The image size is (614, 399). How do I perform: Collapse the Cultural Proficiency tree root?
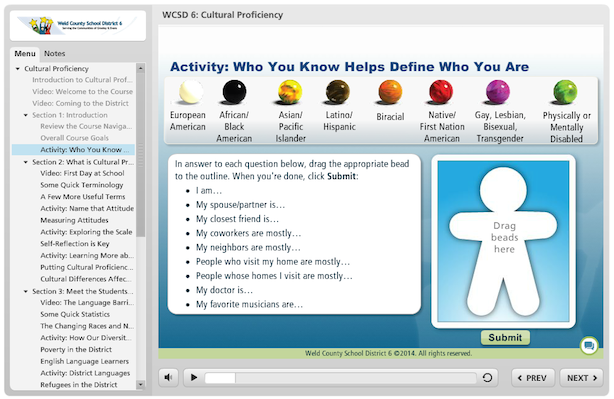pyautogui.click(x=18, y=69)
